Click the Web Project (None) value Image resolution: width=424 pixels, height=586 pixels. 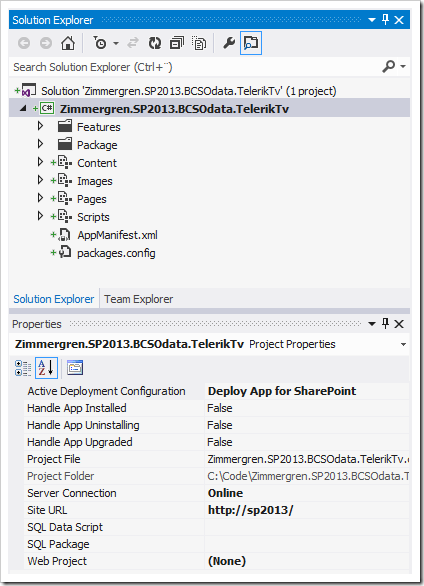[227, 561]
